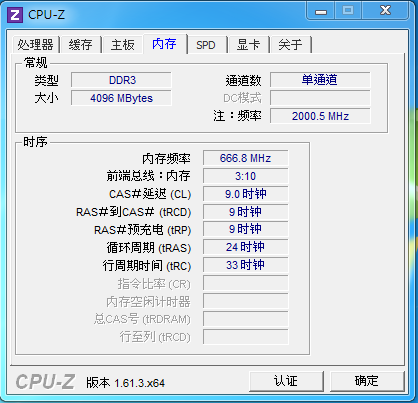The width and height of the screenshot is (418, 403).
Task: Click the 通道数 label
Action: [x=243, y=80]
